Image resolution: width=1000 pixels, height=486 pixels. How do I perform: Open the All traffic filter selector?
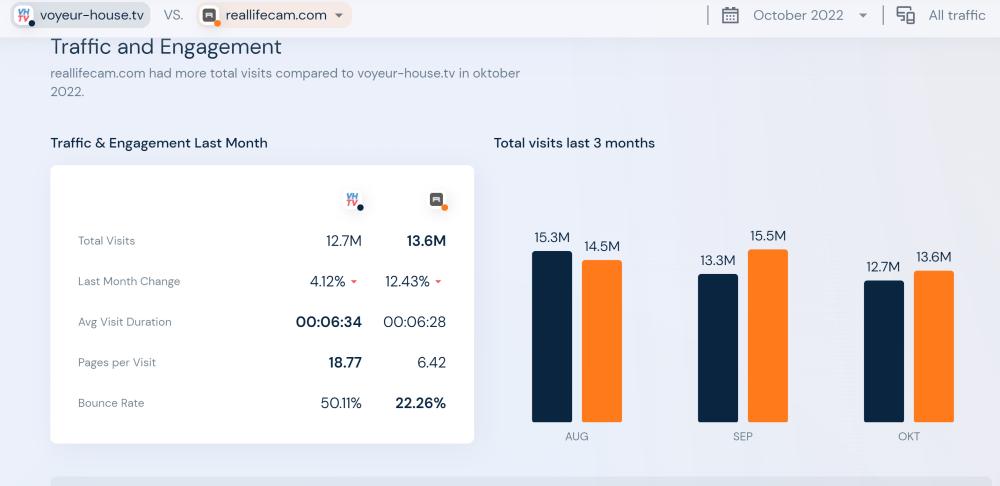click(956, 15)
